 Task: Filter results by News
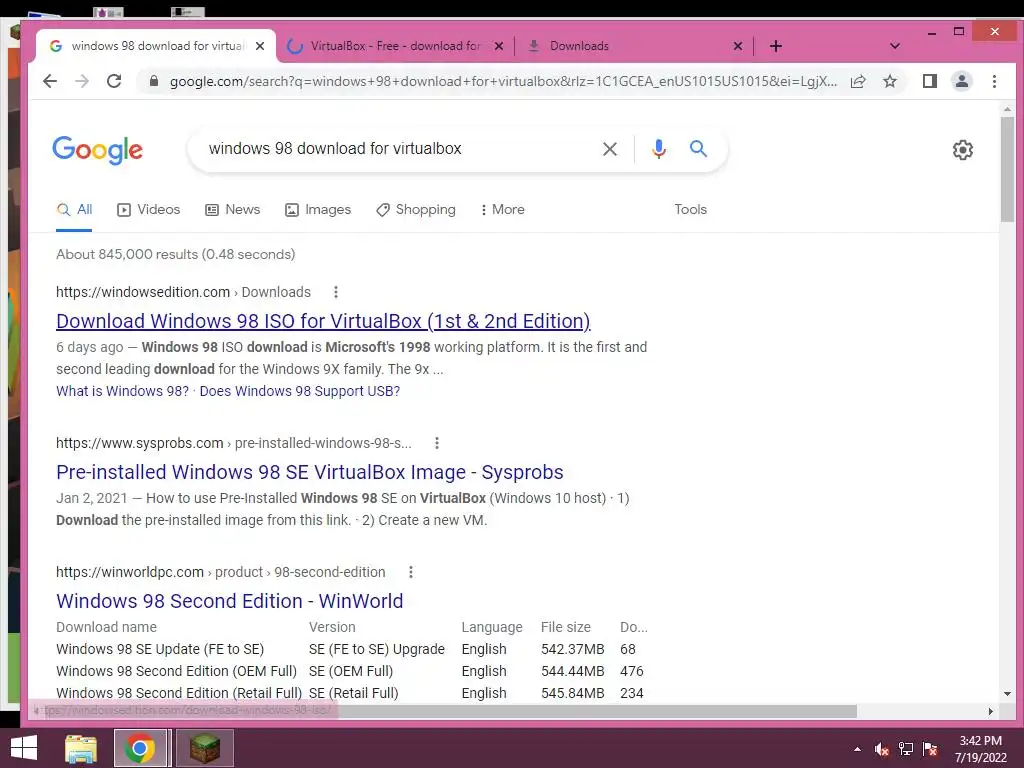232,210
